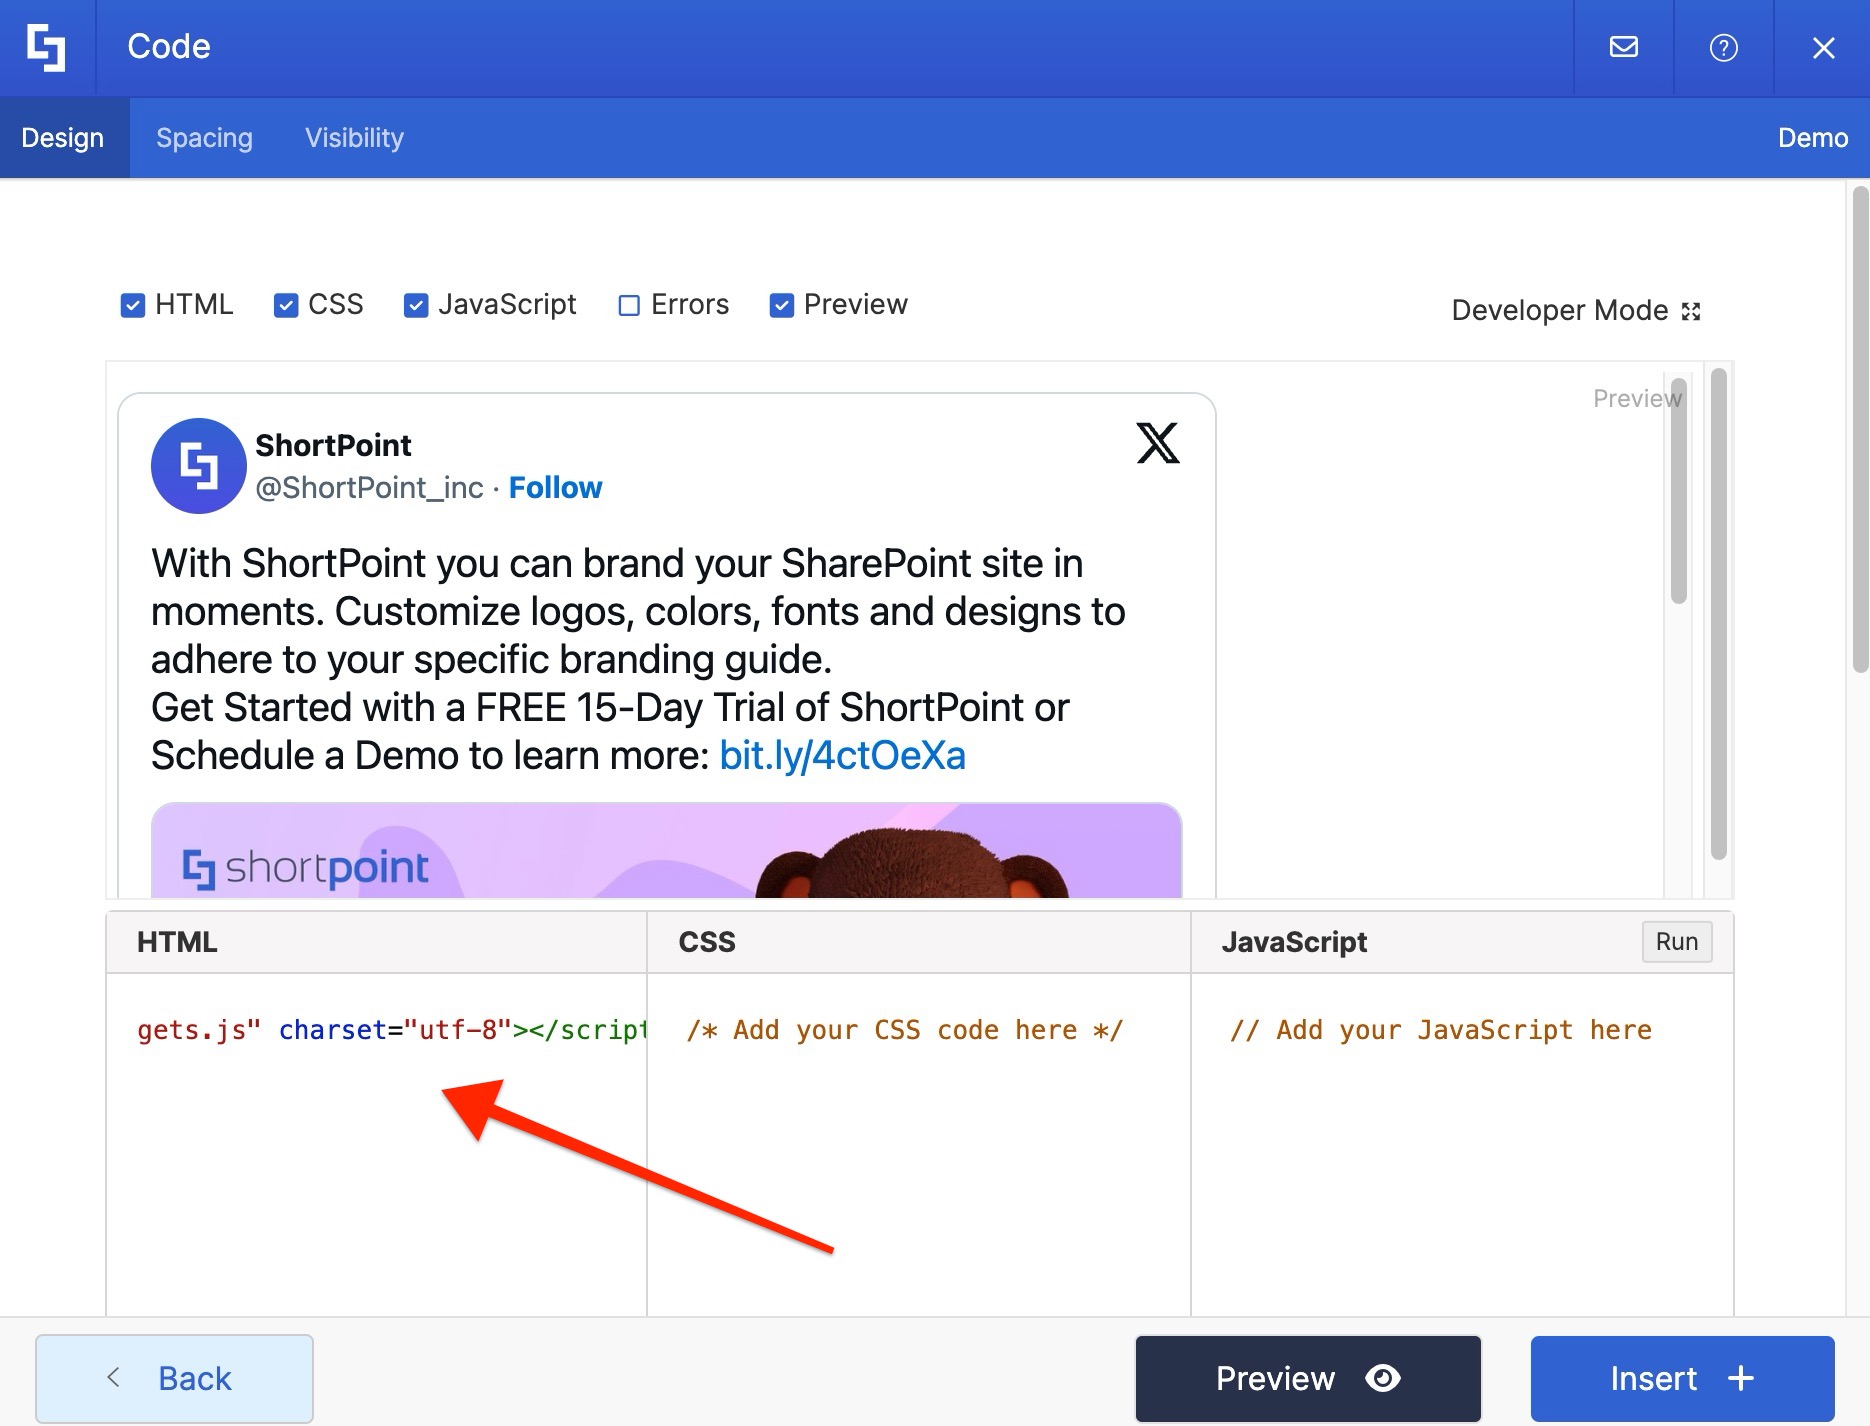Click the 'Code' dialog title
Viewport: 1870px width, 1426px height.
[169, 46]
